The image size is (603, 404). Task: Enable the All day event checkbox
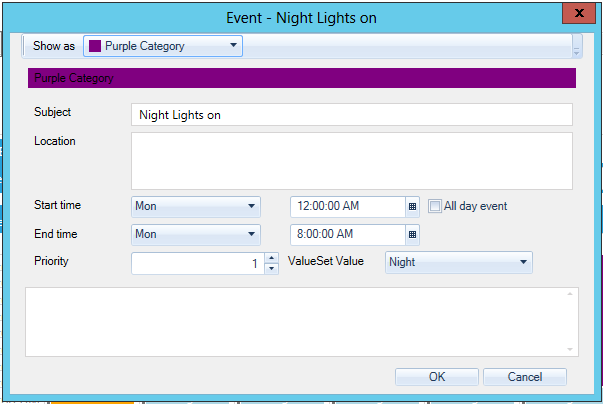pos(435,207)
